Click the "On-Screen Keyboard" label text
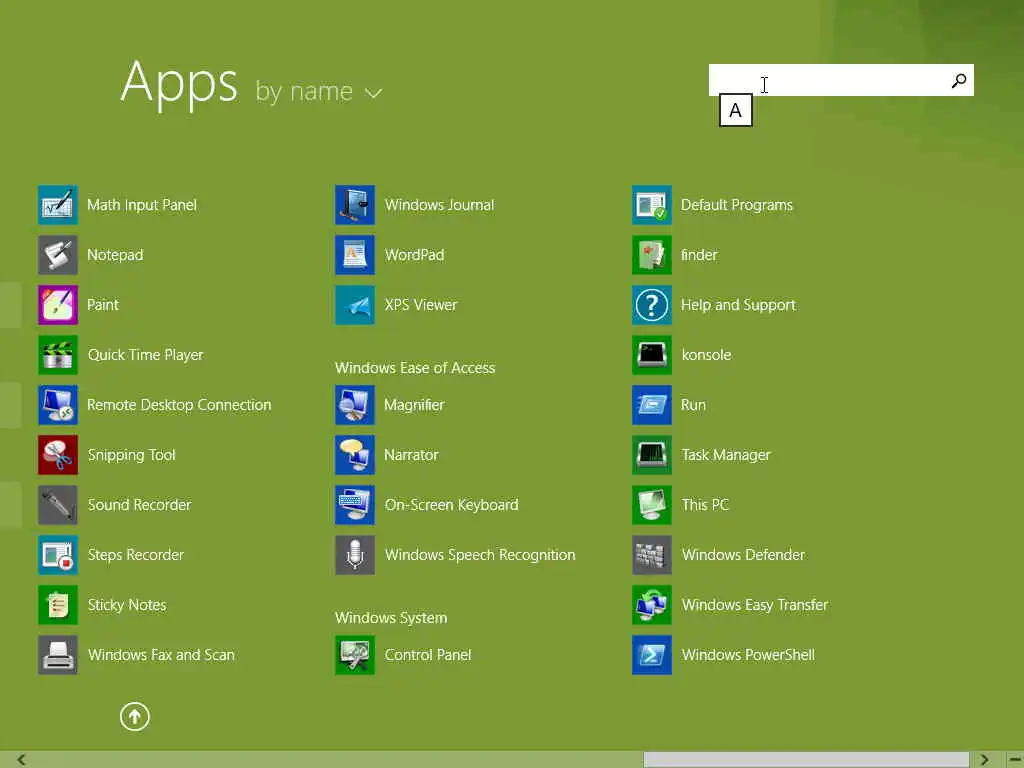 point(451,505)
